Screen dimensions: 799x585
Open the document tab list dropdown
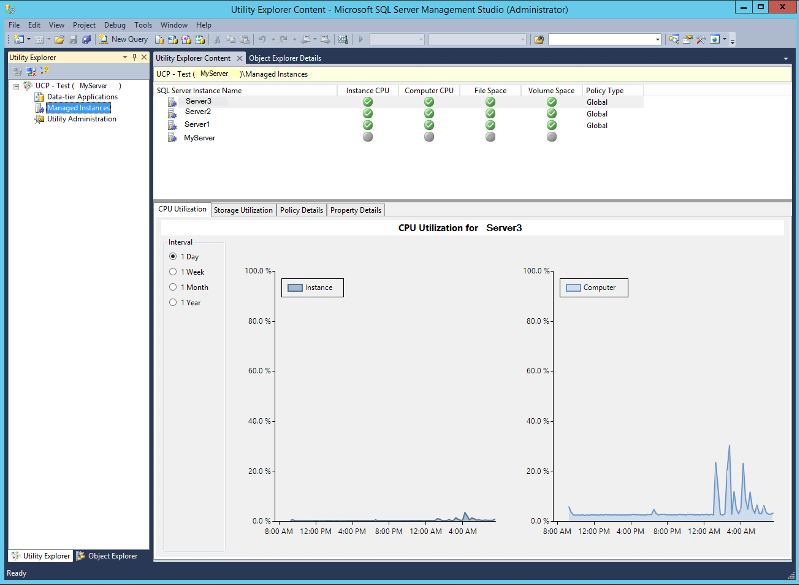[x=785, y=59]
